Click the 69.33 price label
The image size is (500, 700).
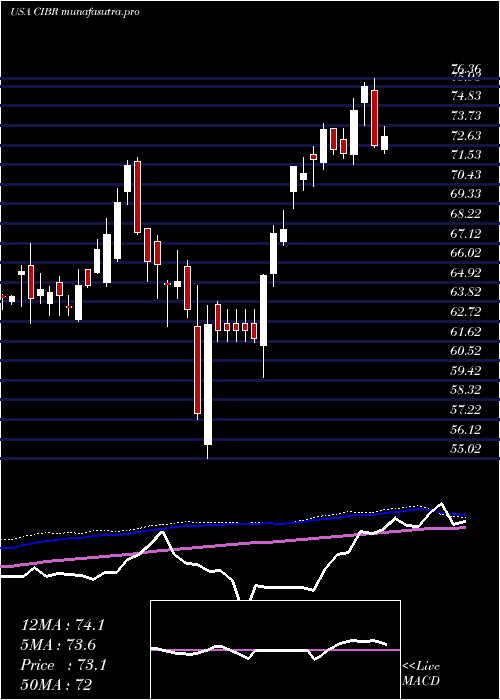click(x=467, y=194)
